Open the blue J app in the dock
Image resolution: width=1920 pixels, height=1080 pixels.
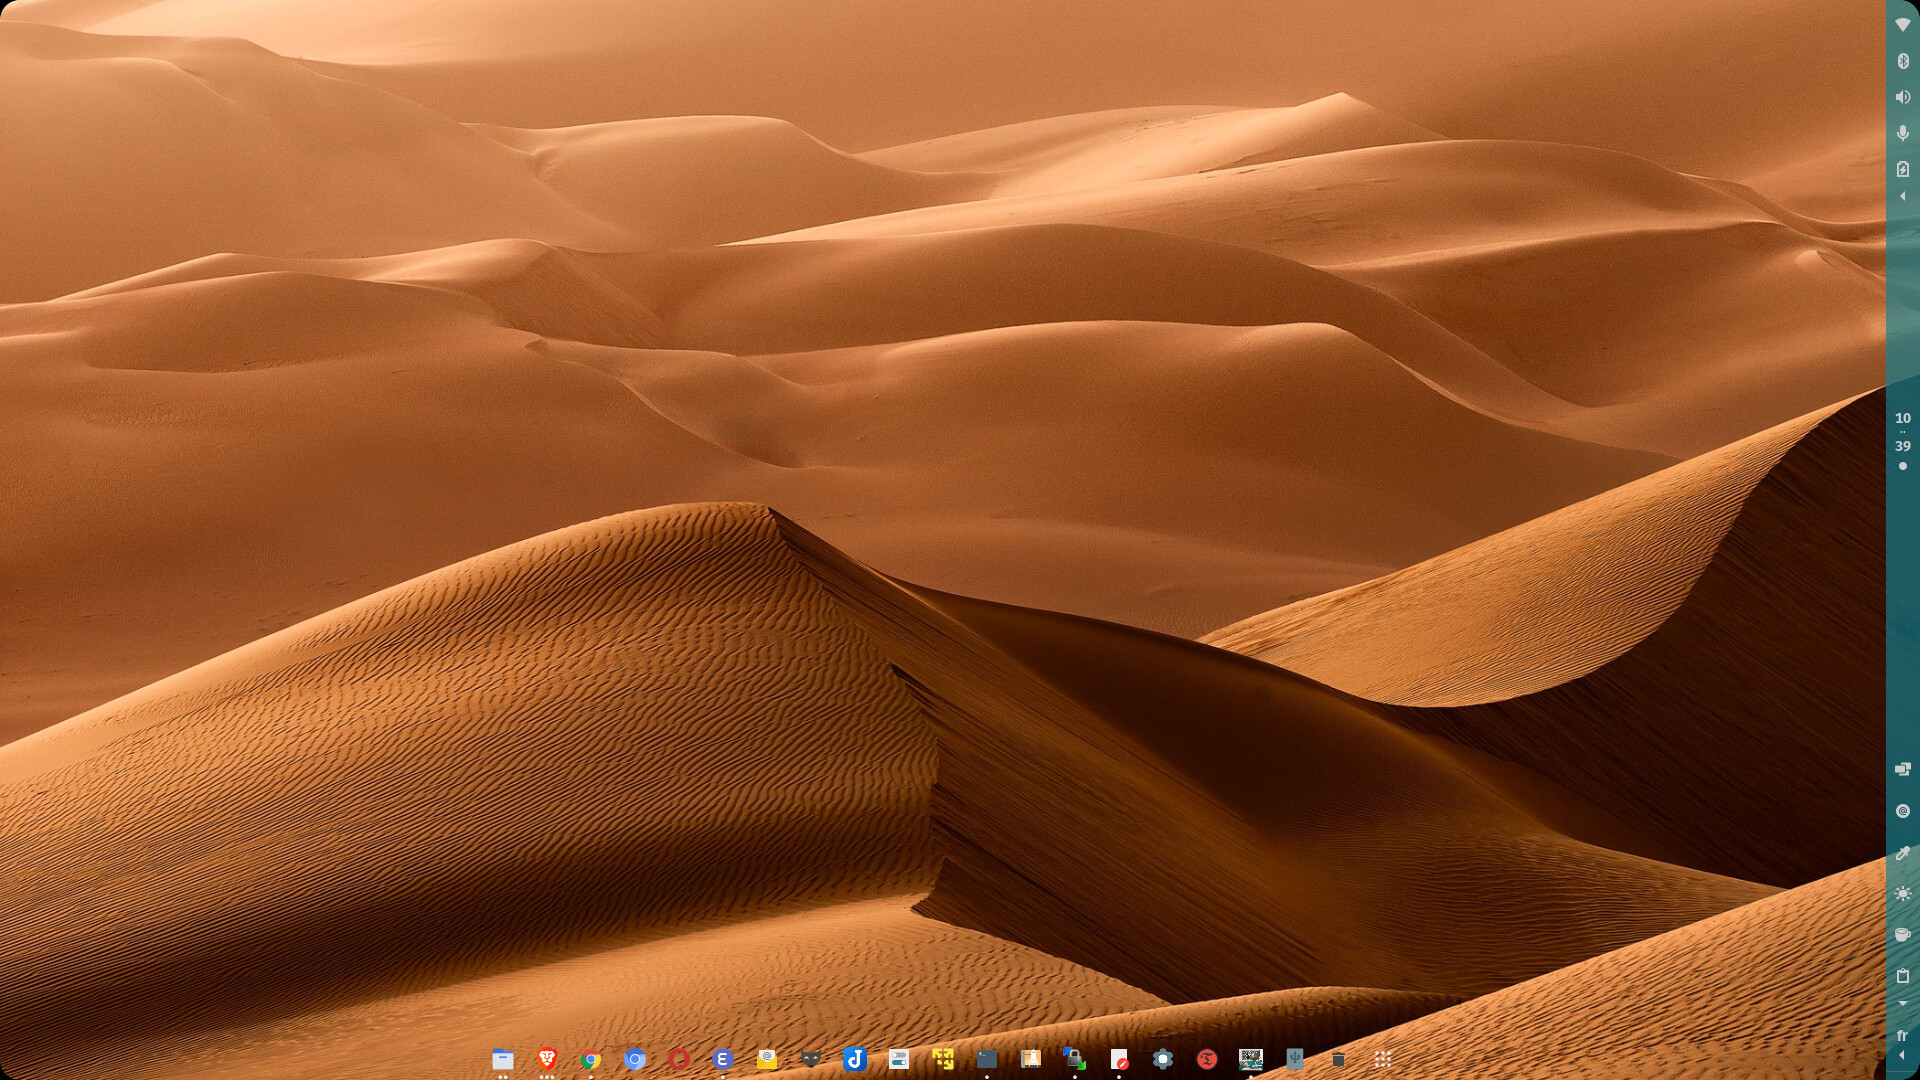(x=855, y=1059)
